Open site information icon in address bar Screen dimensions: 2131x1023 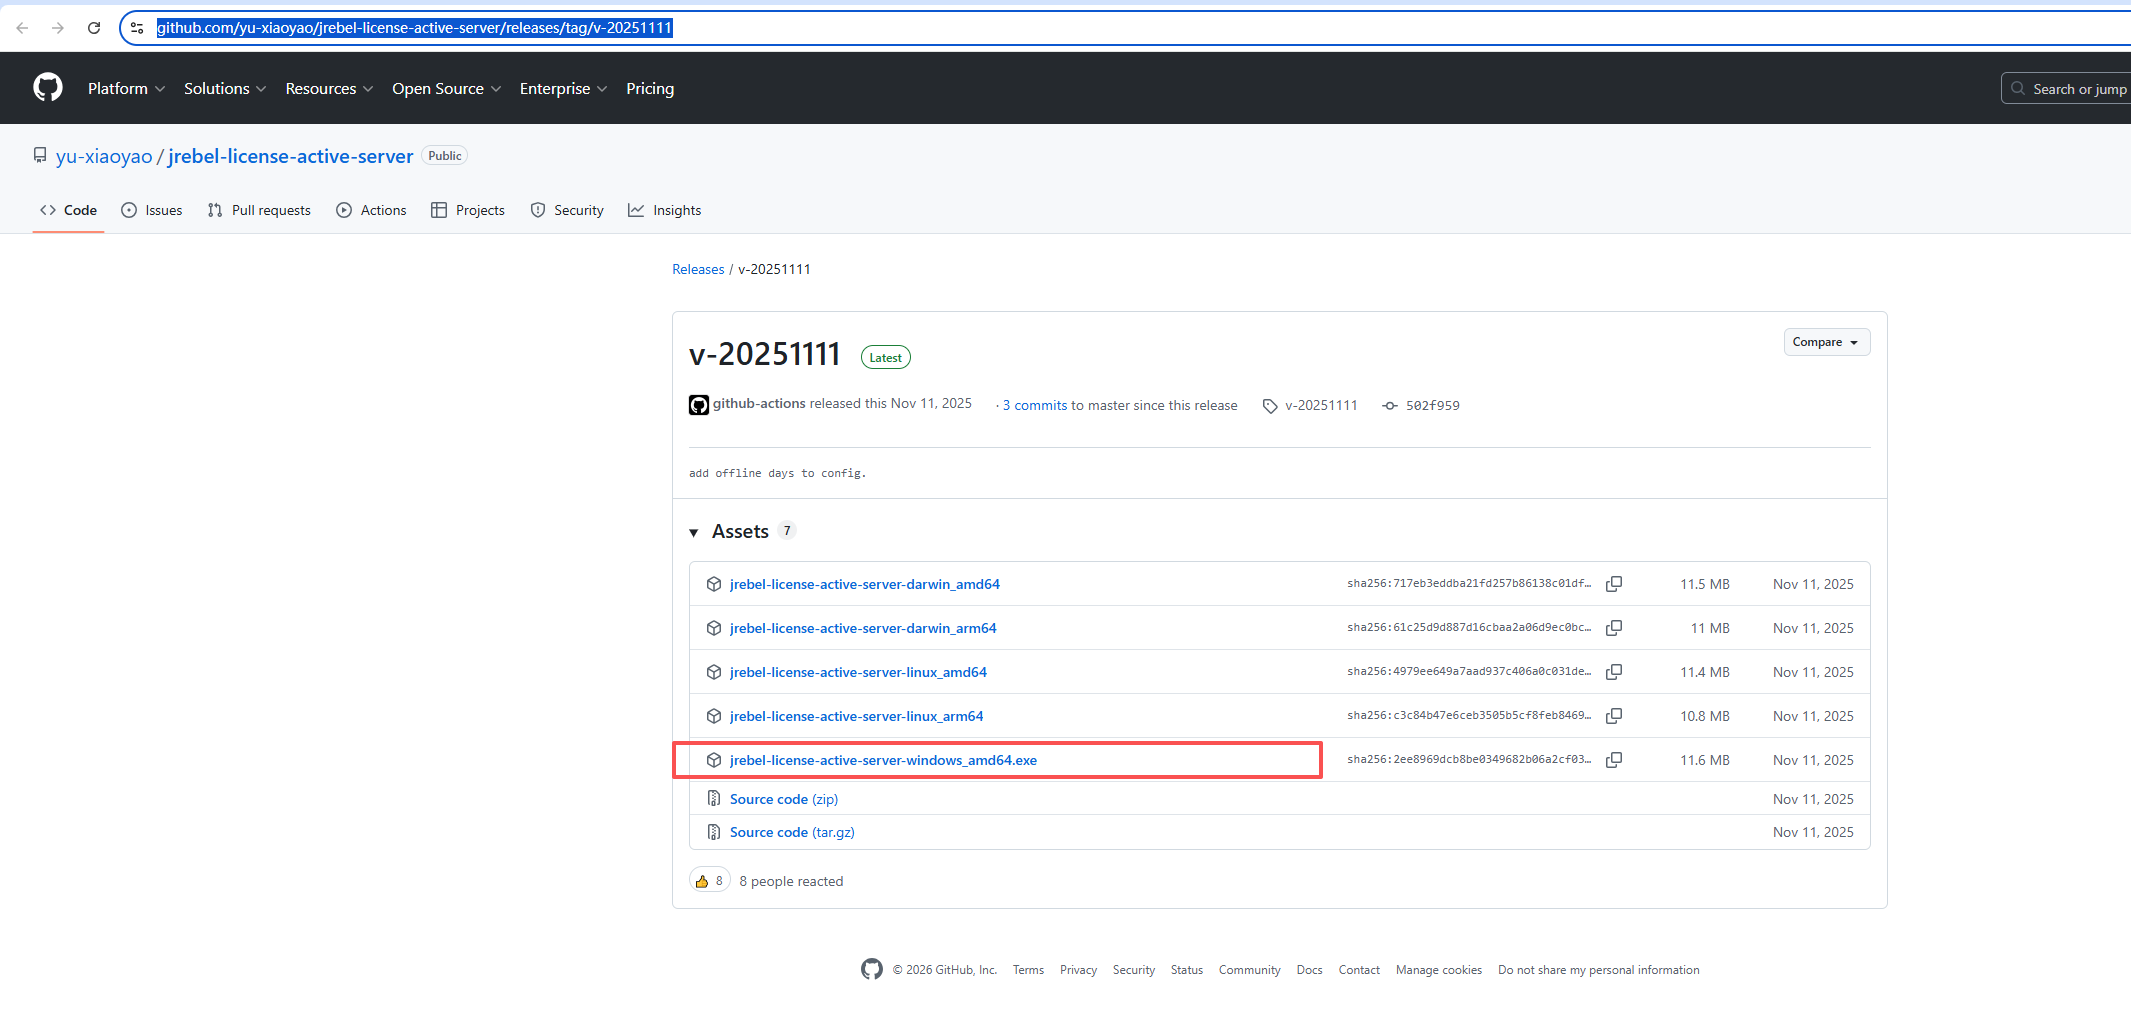point(138,28)
